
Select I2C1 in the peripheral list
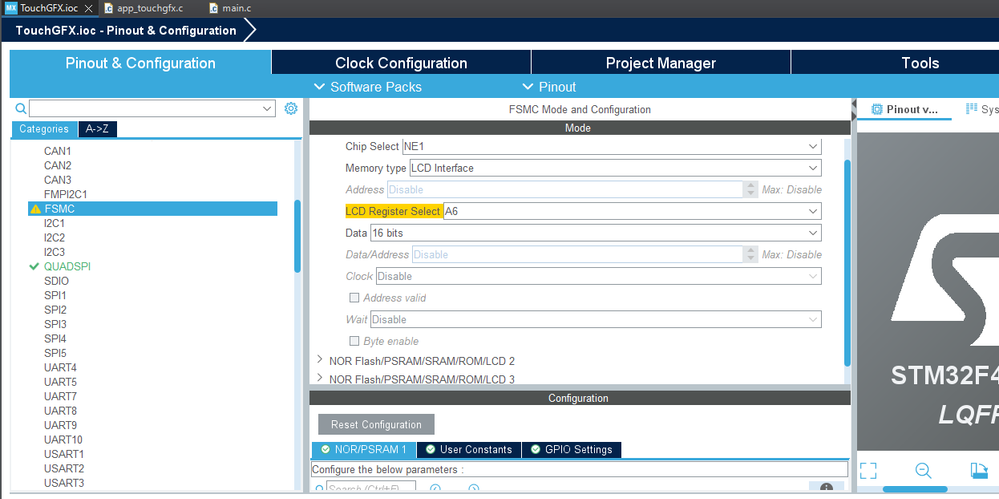click(54, 223)
